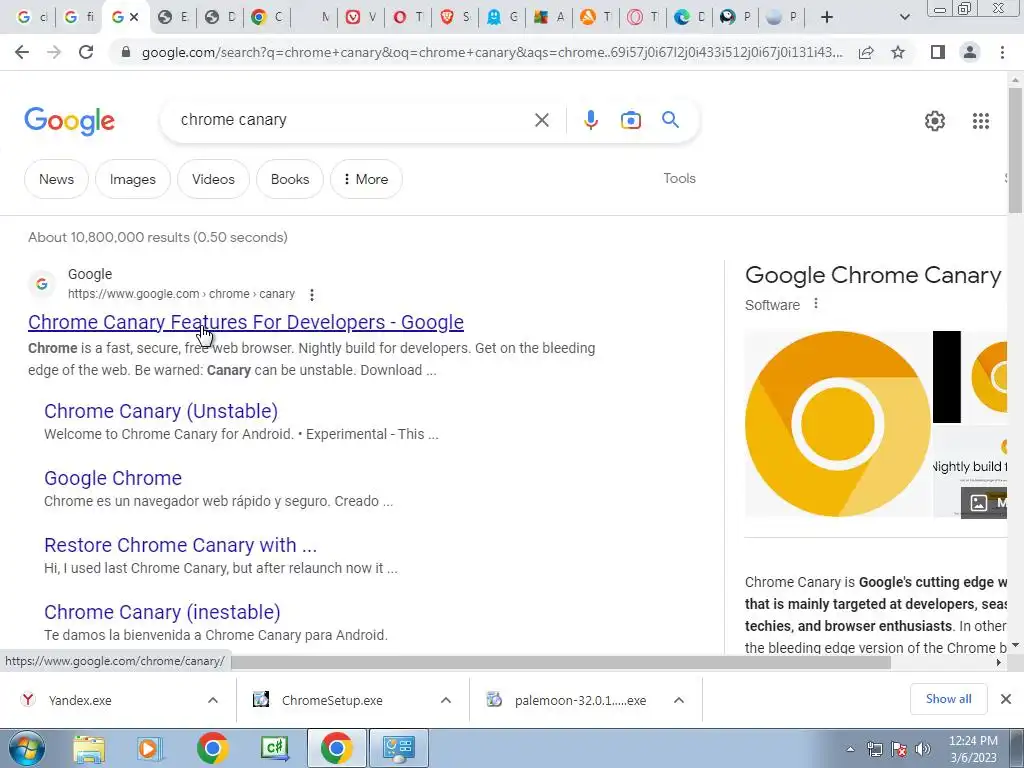This screenshot has width=1024, height=768.
Task: Reload the page with the refresh icon
Action: [x=86, y=52]
